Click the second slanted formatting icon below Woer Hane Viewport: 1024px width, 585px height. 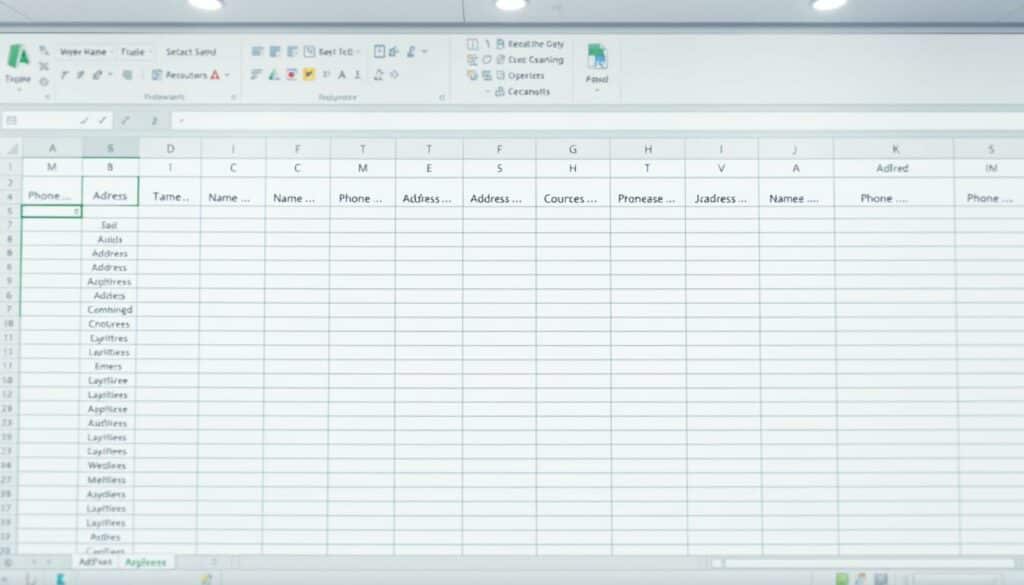(x=80, y=75)
